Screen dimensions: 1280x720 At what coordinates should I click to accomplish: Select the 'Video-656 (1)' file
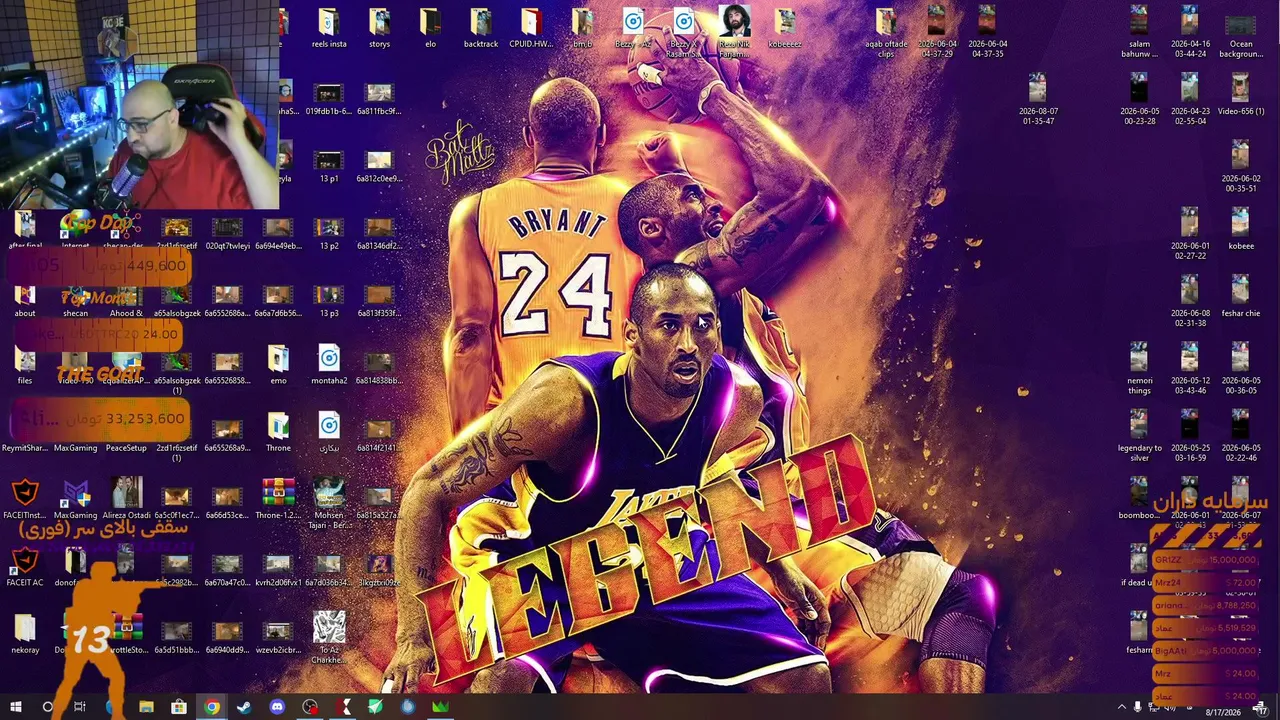(x=1241, y=96)
